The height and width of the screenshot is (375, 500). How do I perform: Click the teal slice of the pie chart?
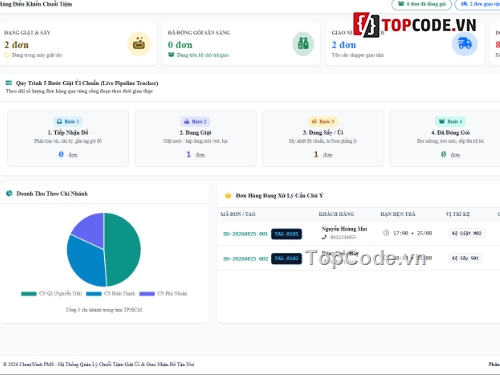[x=123, y=250]
